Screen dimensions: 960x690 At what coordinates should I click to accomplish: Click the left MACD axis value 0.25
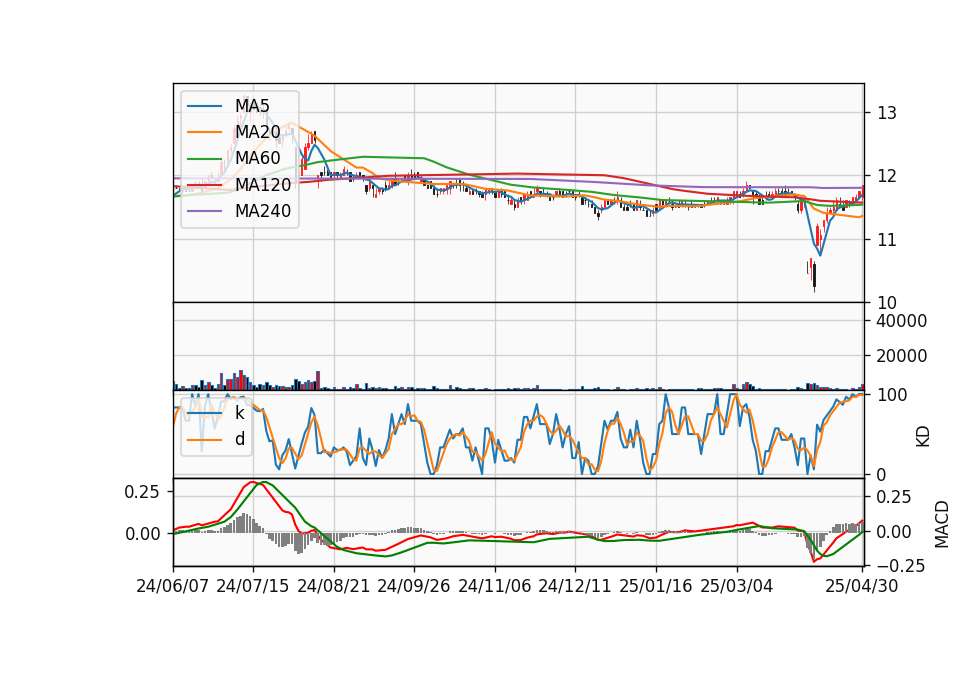[x=142, y=492]
